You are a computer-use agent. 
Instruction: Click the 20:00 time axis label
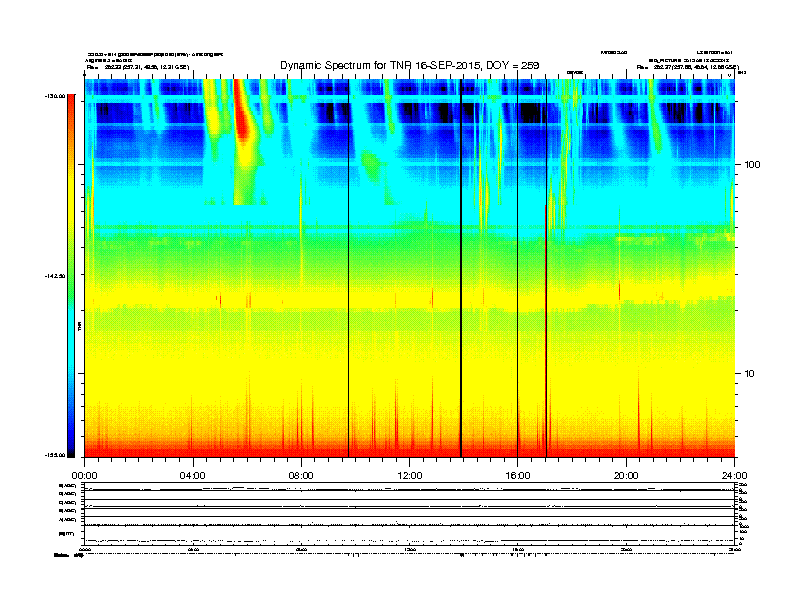click(x=626, y=476)
